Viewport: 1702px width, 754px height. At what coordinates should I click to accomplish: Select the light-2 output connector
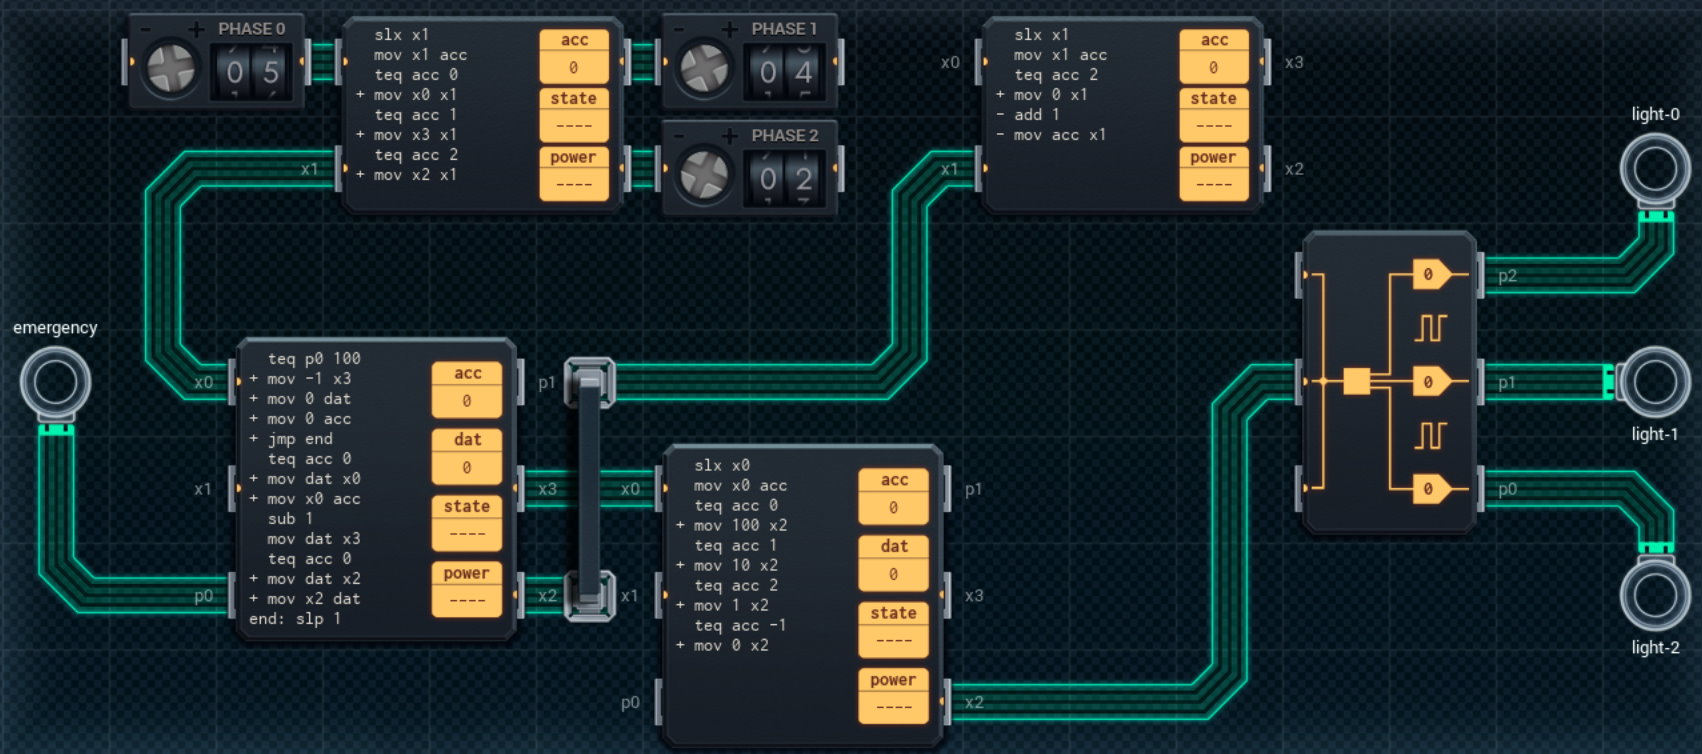click(1655, 595)
